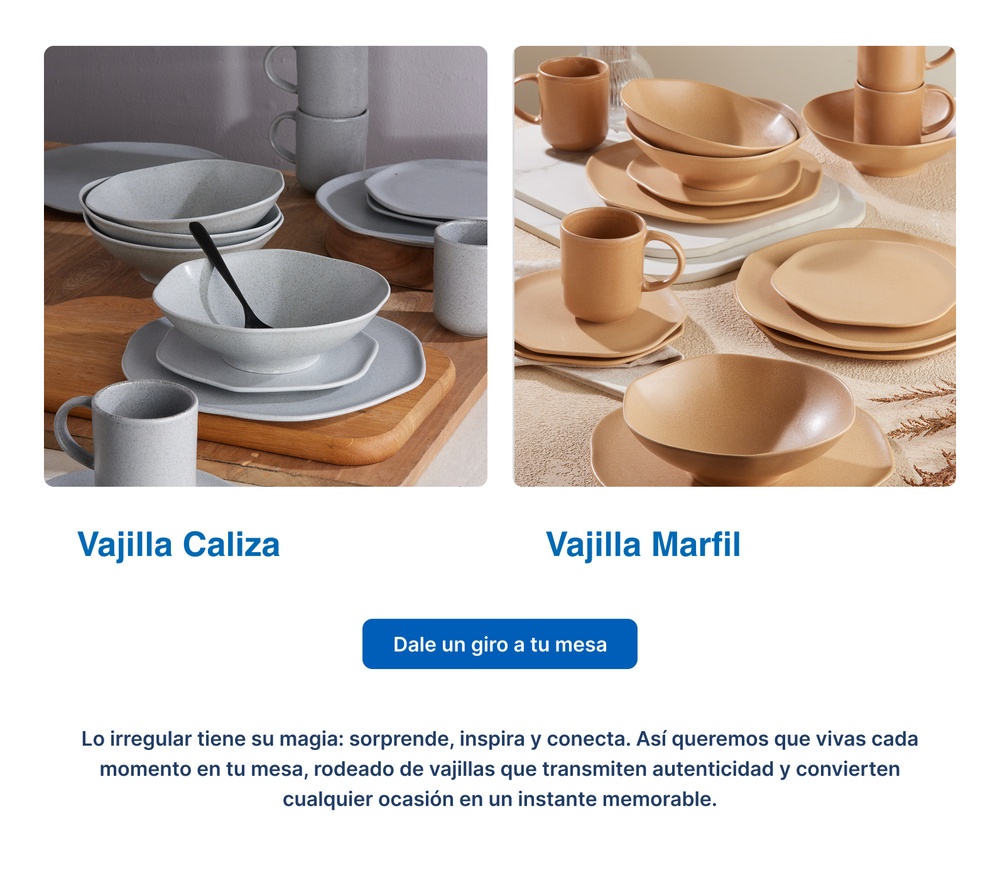Click the large terracotta bowl in foreground
Viewport: 1000px width, 892px height.
(x=739, y=418)
